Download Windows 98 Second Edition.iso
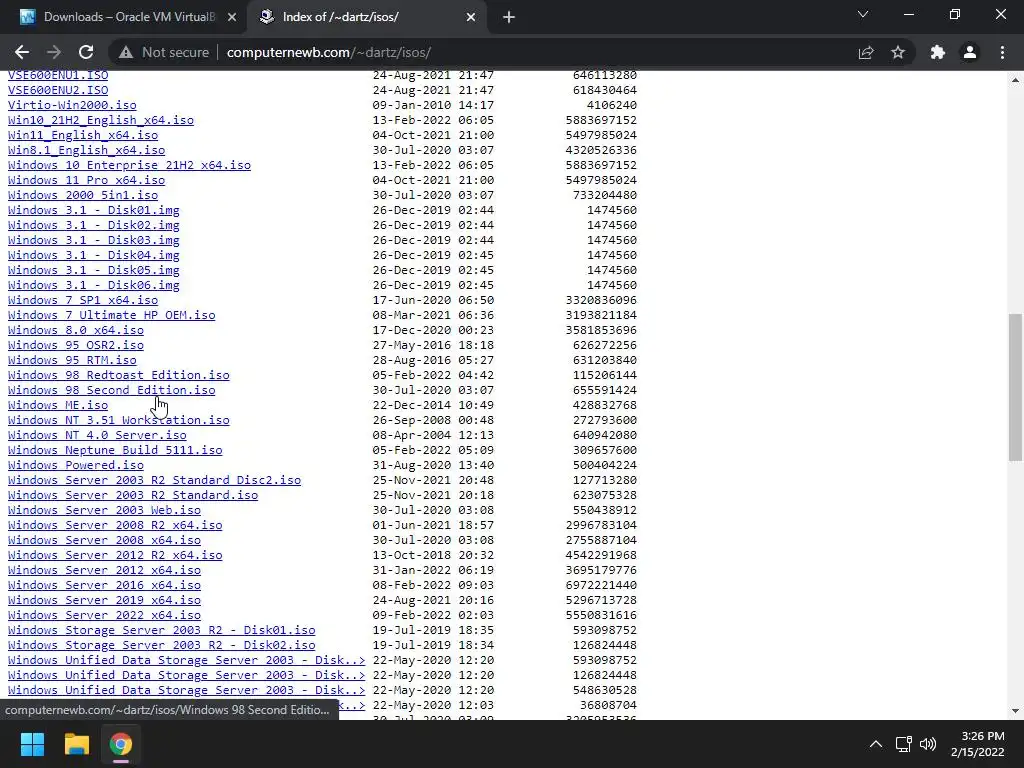This screenshot has width=1024, height=768. point(111,391)
